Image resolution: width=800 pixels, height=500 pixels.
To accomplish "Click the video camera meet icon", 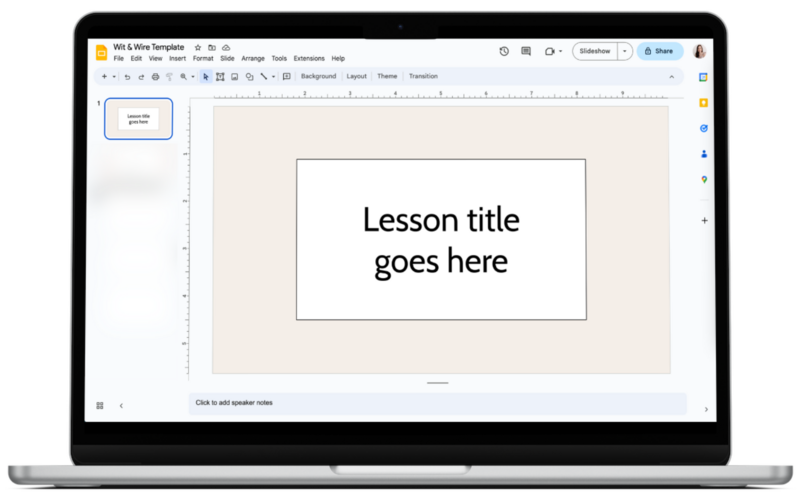I will 549,51.
